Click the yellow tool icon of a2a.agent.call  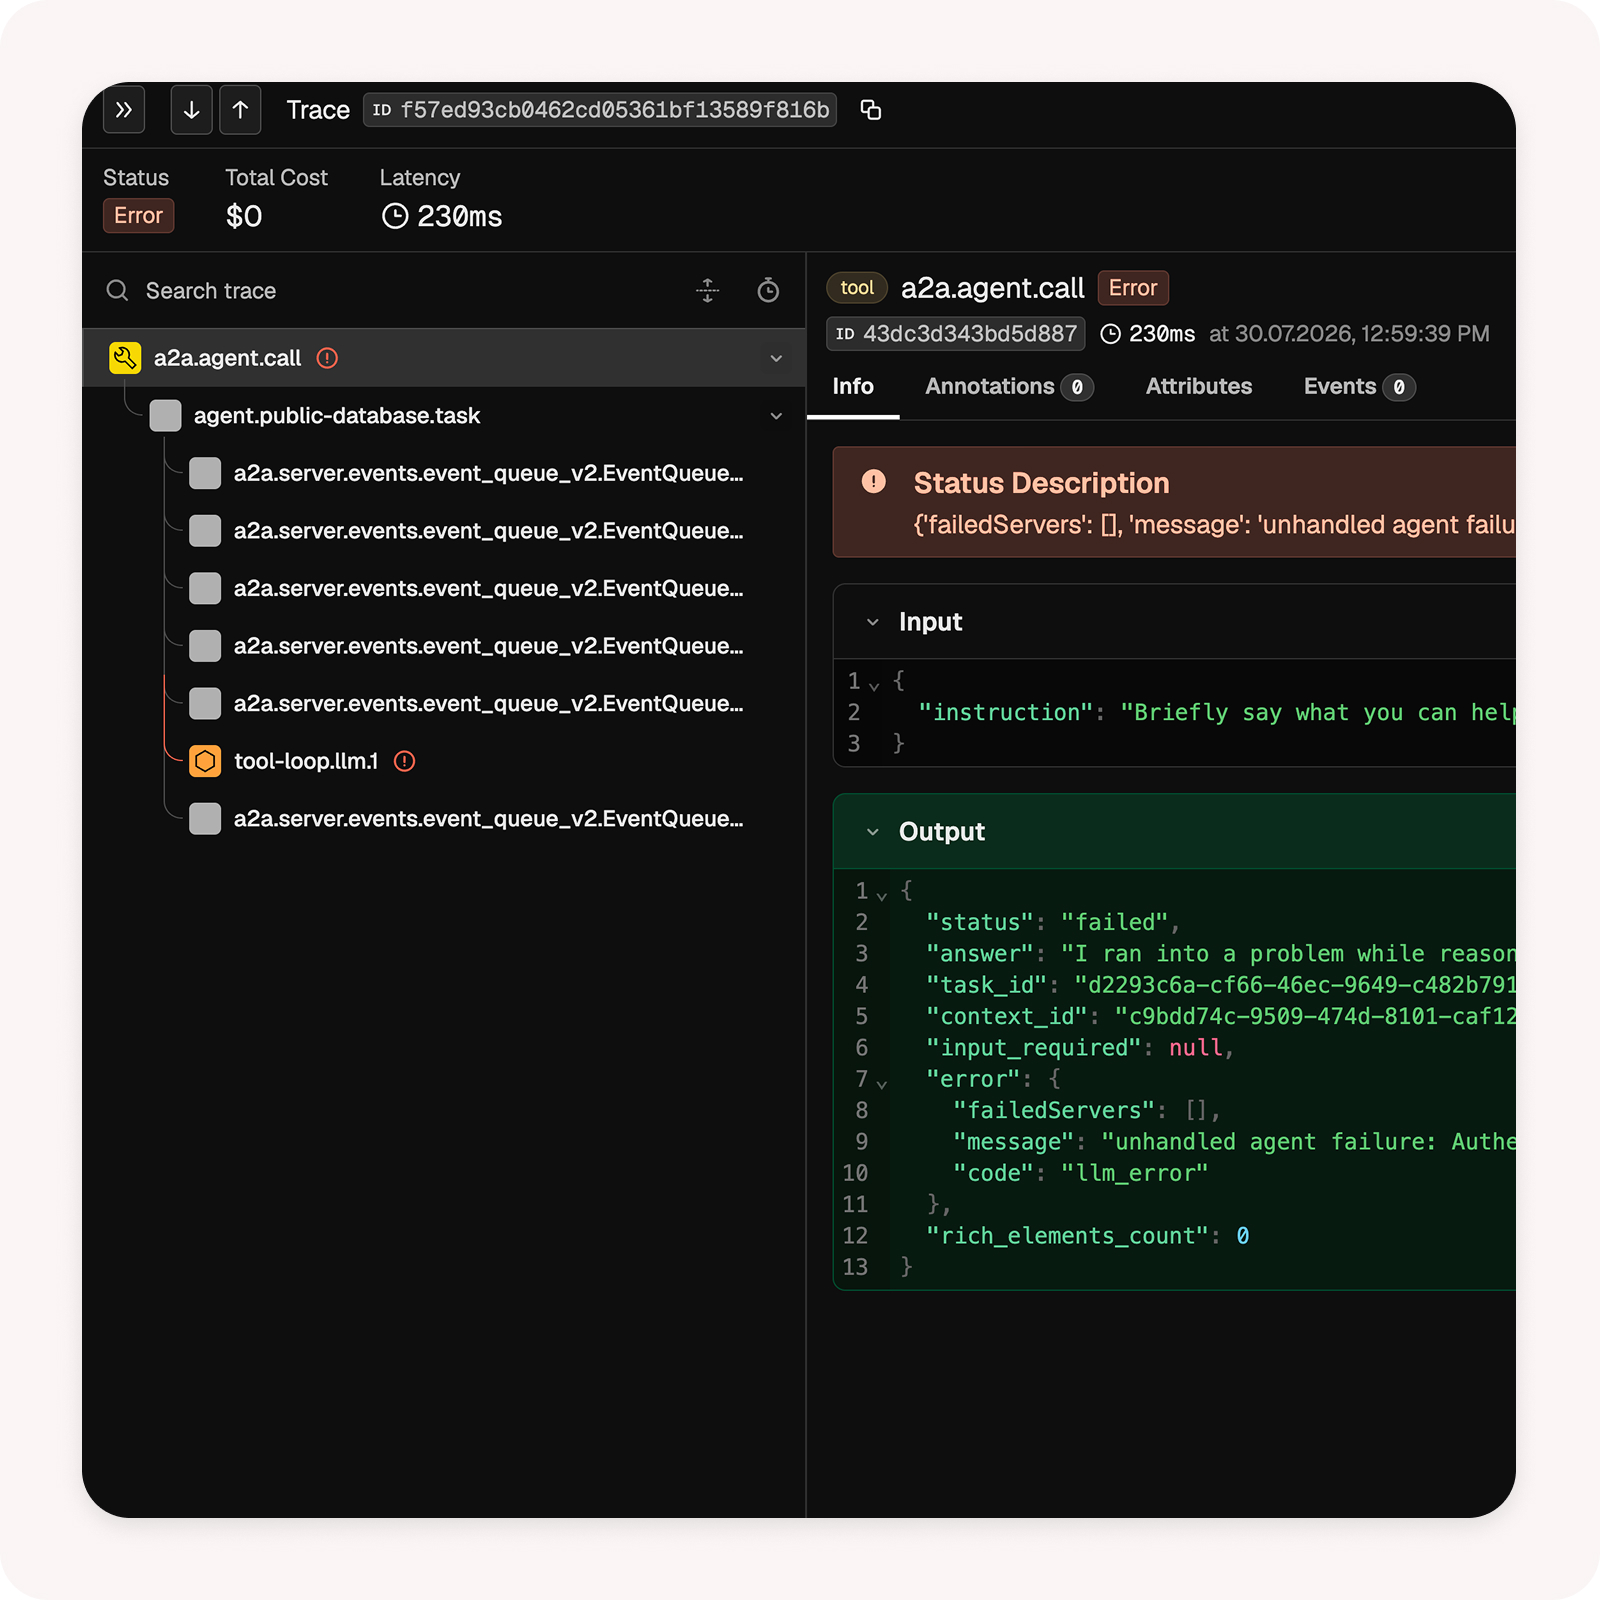(x=125, y=358)
